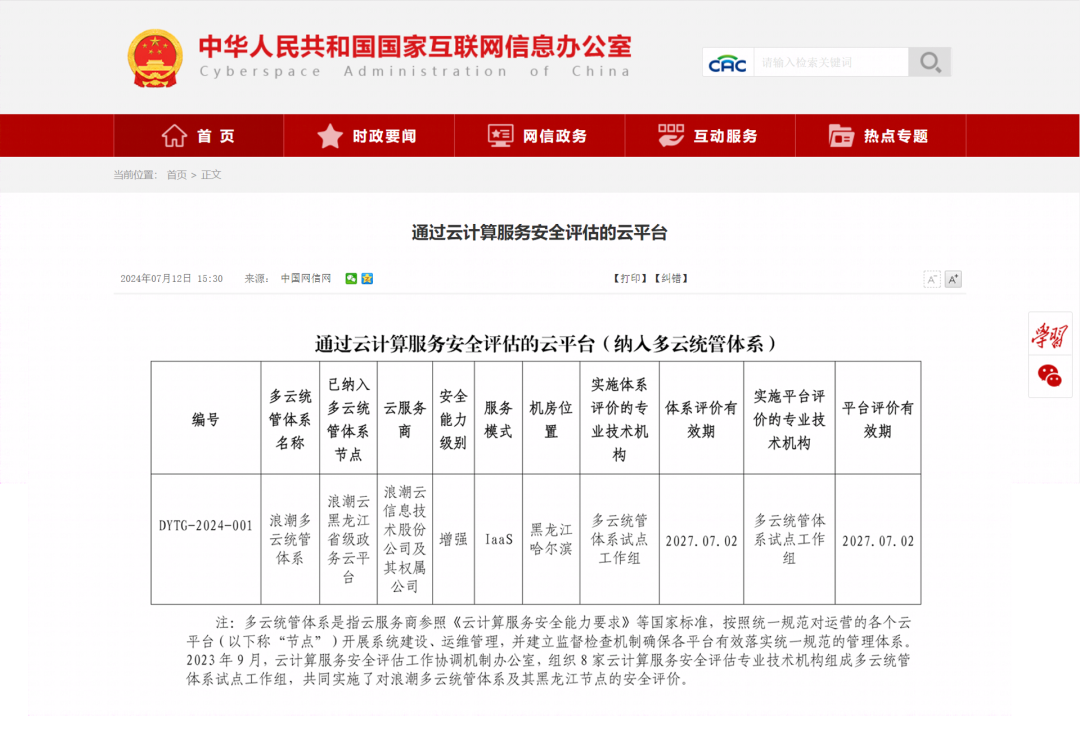Click the WeChat icon in the right sidebar
Viewport: 1080px width, 753px height.
click(x=1050, y=377)
